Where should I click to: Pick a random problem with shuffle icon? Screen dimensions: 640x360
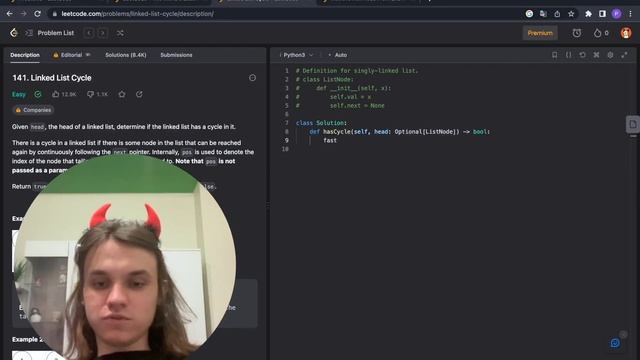pos(120,33)
